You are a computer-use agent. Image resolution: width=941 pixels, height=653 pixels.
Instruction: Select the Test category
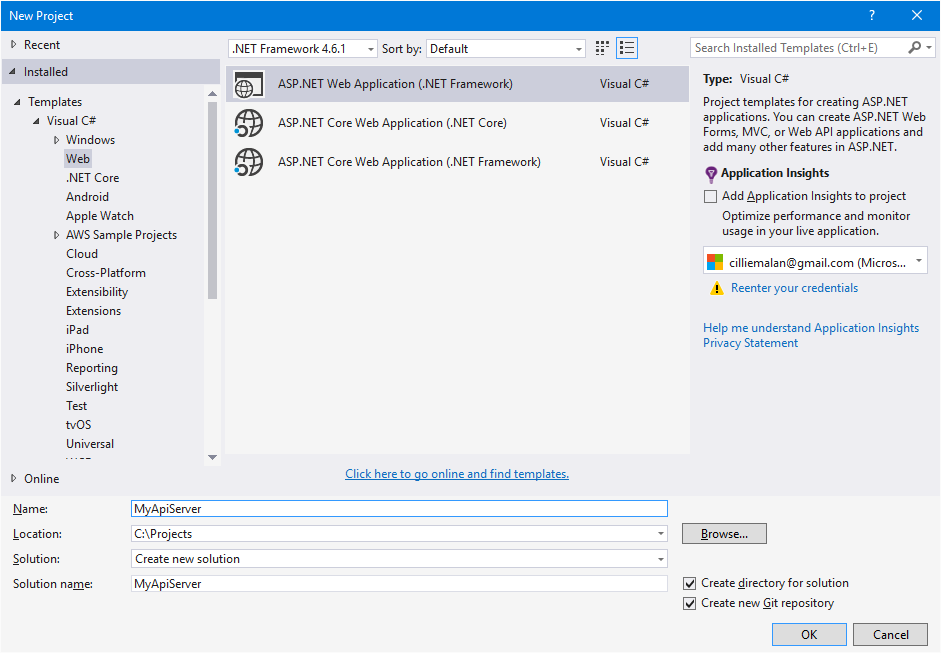click(x=76, y=406)
